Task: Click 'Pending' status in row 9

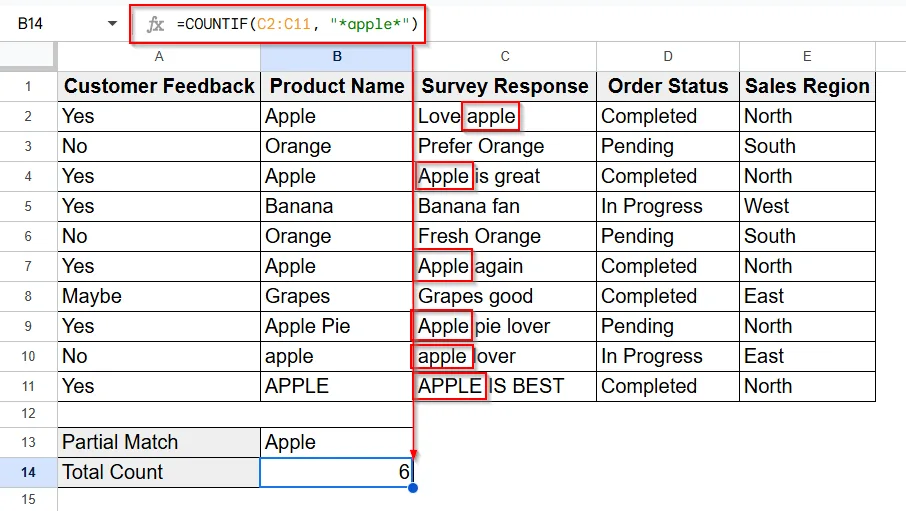Action: (668, 327)
